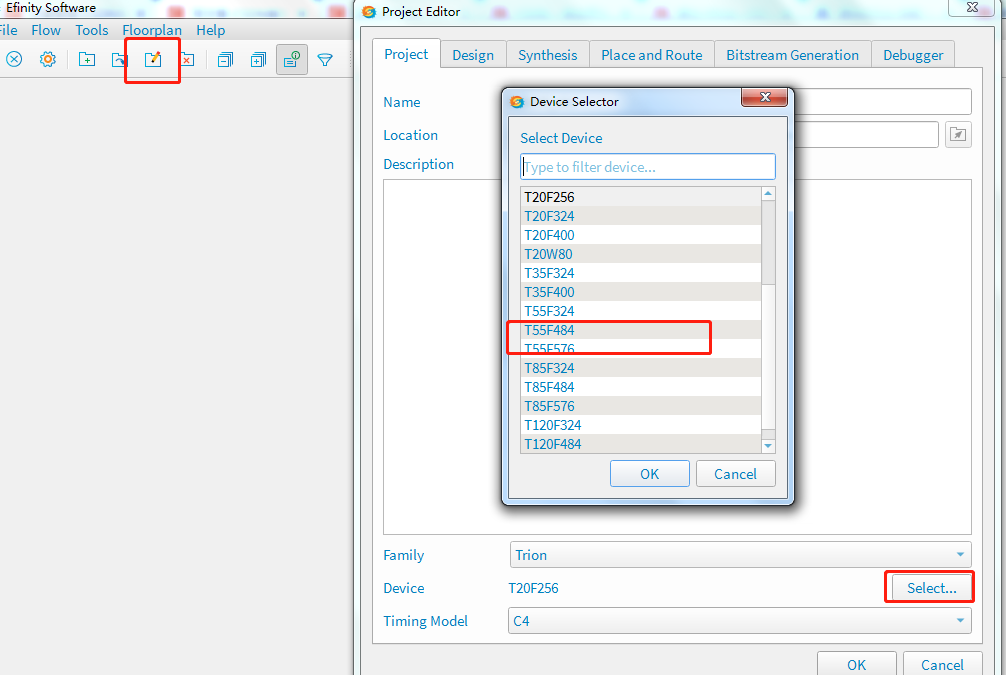Switch to the Debugger tab

(x=913, y=55)
